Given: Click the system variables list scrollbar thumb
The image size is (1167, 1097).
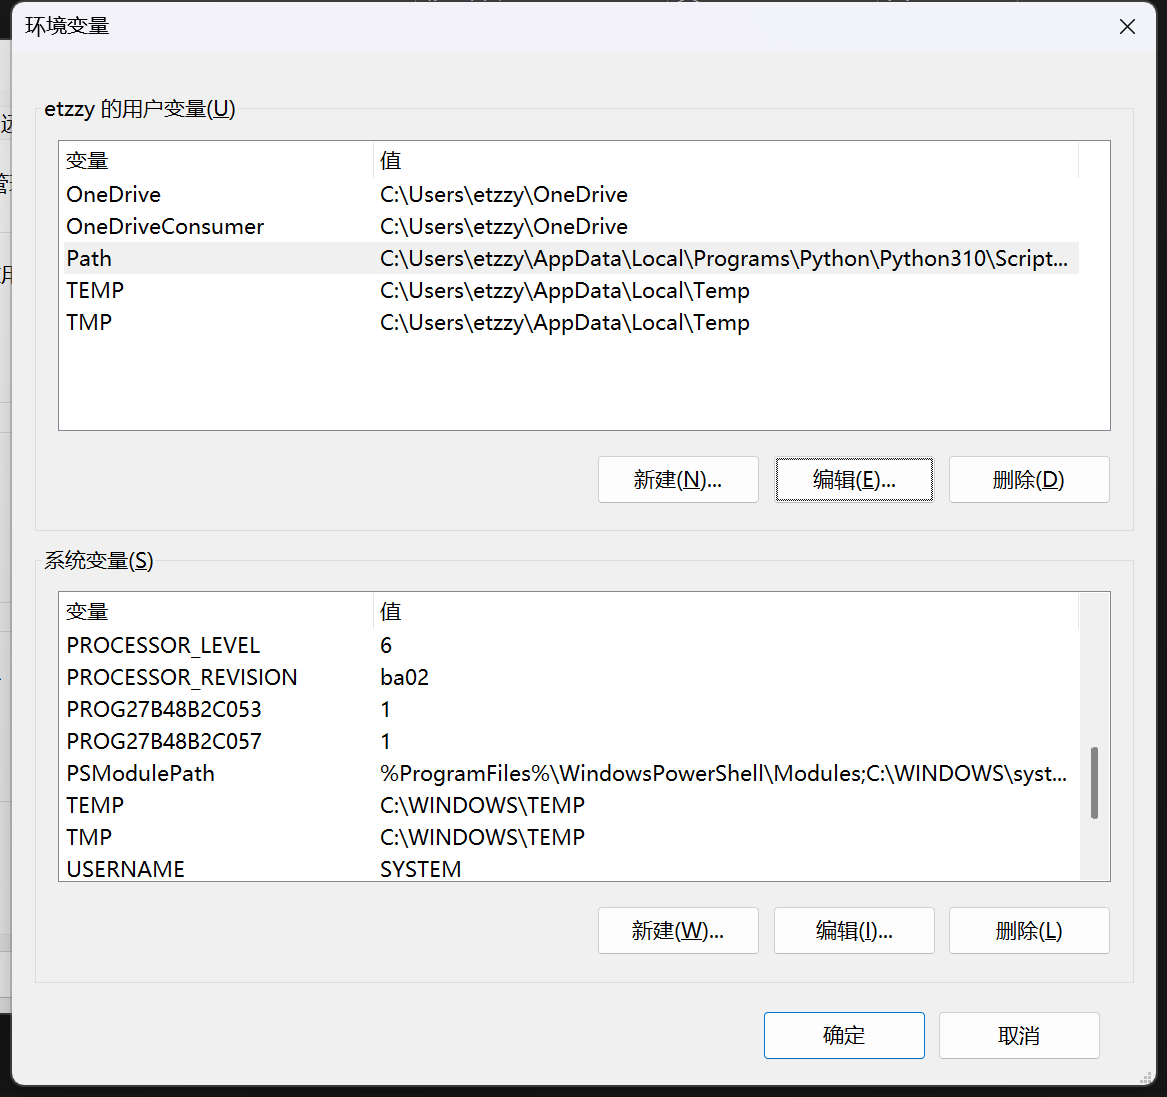Looking at the screenshot, I should (x=1094, y=783).
